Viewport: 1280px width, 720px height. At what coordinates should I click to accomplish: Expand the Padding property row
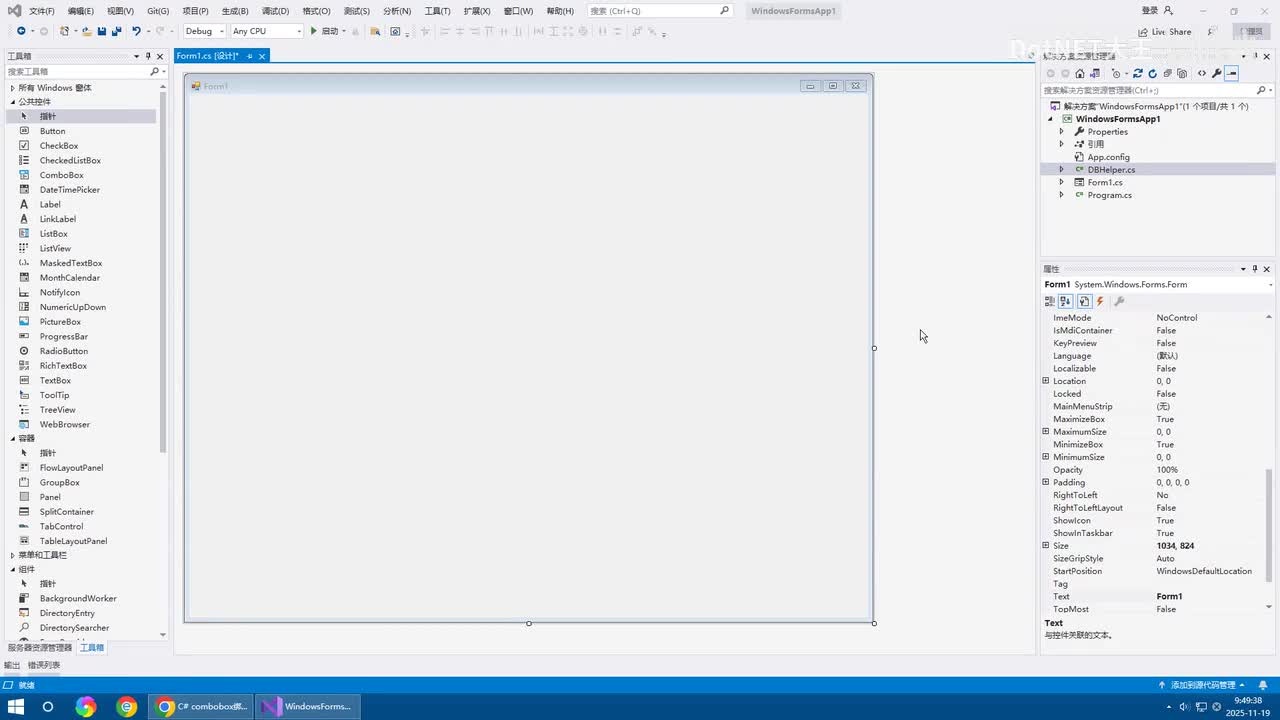click(1046, 482)
